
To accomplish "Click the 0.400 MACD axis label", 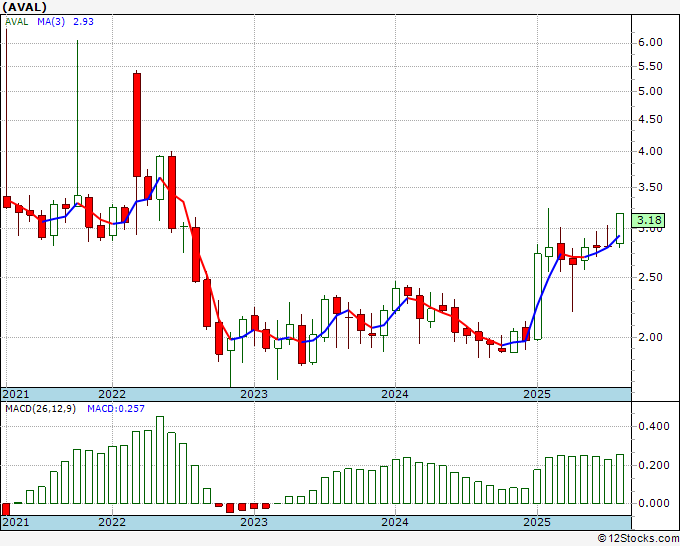I will tap(654, 426).
